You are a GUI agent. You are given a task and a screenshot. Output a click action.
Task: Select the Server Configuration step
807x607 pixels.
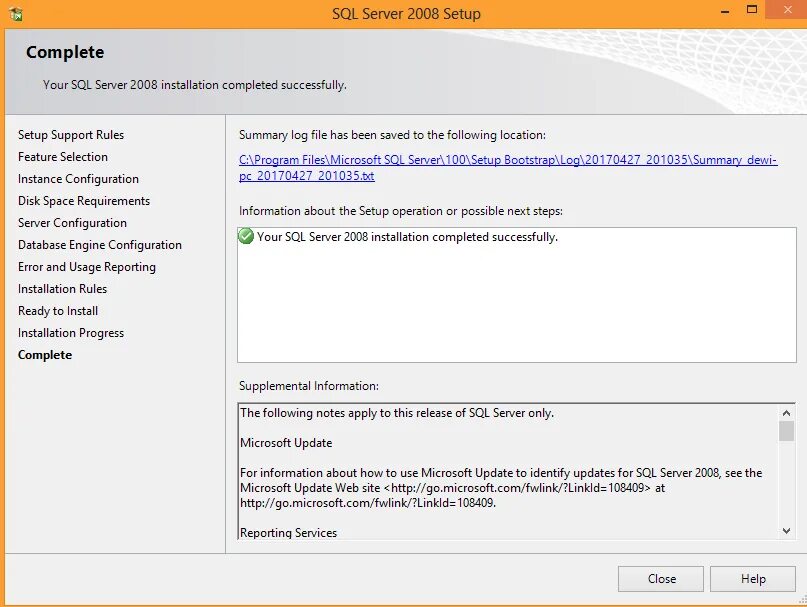click(x=72, y=223)
